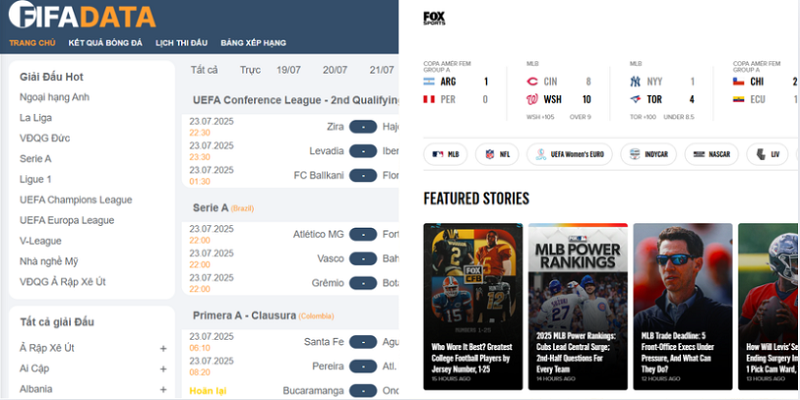Viewport: 800px width, 400px height.
Task: Select the LIV golf pill
Action: tap(767, 154)
